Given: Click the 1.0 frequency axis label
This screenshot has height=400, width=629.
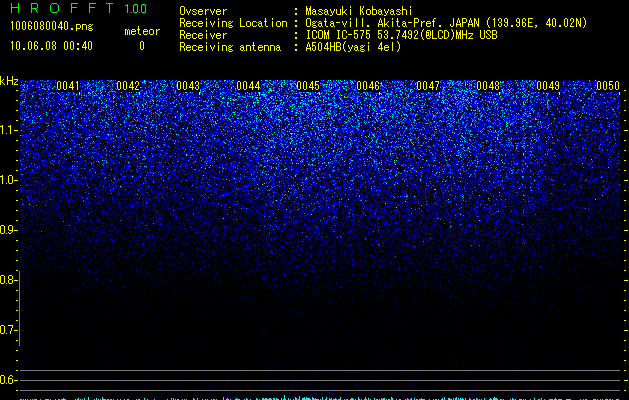Looking at the screenshot, I should [8, 180].
